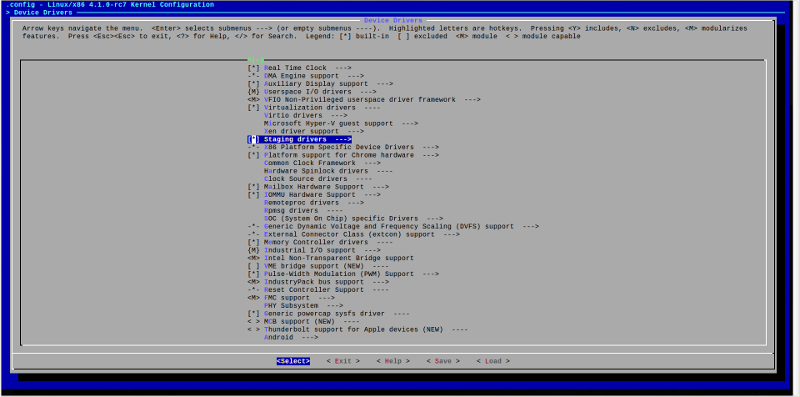Toggle Platform support for Chrome hardware checkbox
This screenshot has width=800, height=397.
254,155
